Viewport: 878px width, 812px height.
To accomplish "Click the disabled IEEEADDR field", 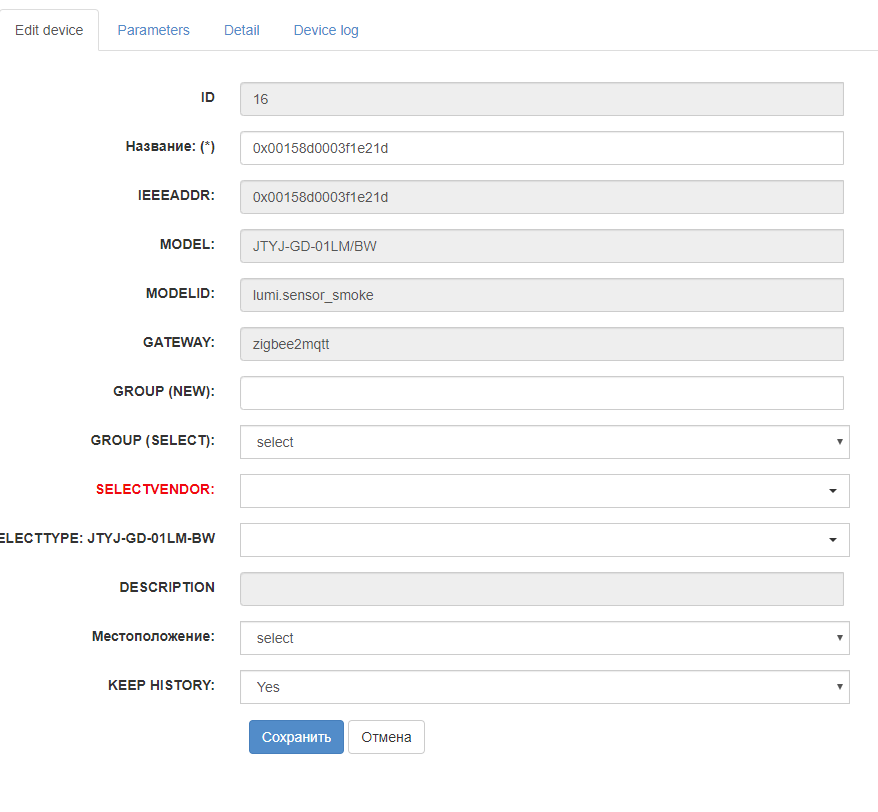I will click(x=541, y=197).
